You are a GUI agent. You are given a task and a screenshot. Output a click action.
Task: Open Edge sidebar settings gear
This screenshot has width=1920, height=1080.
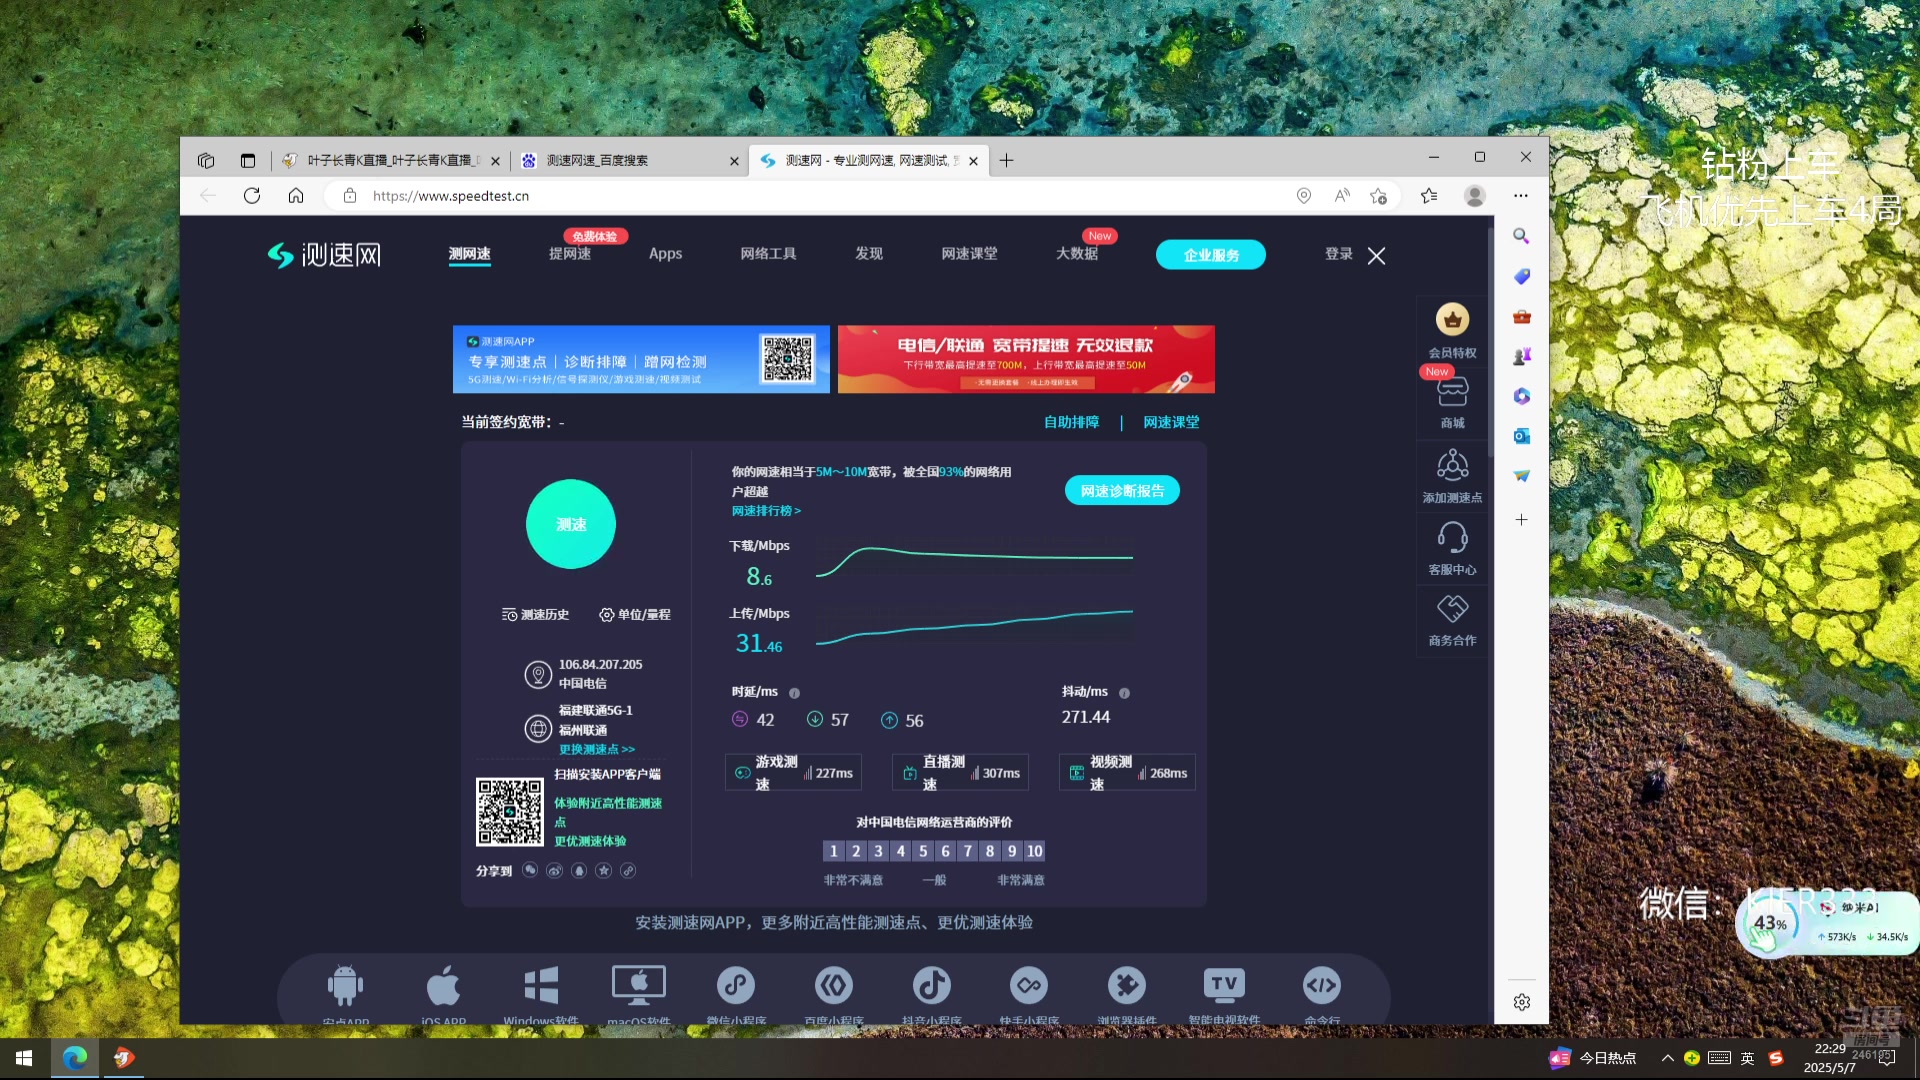1521,1002
